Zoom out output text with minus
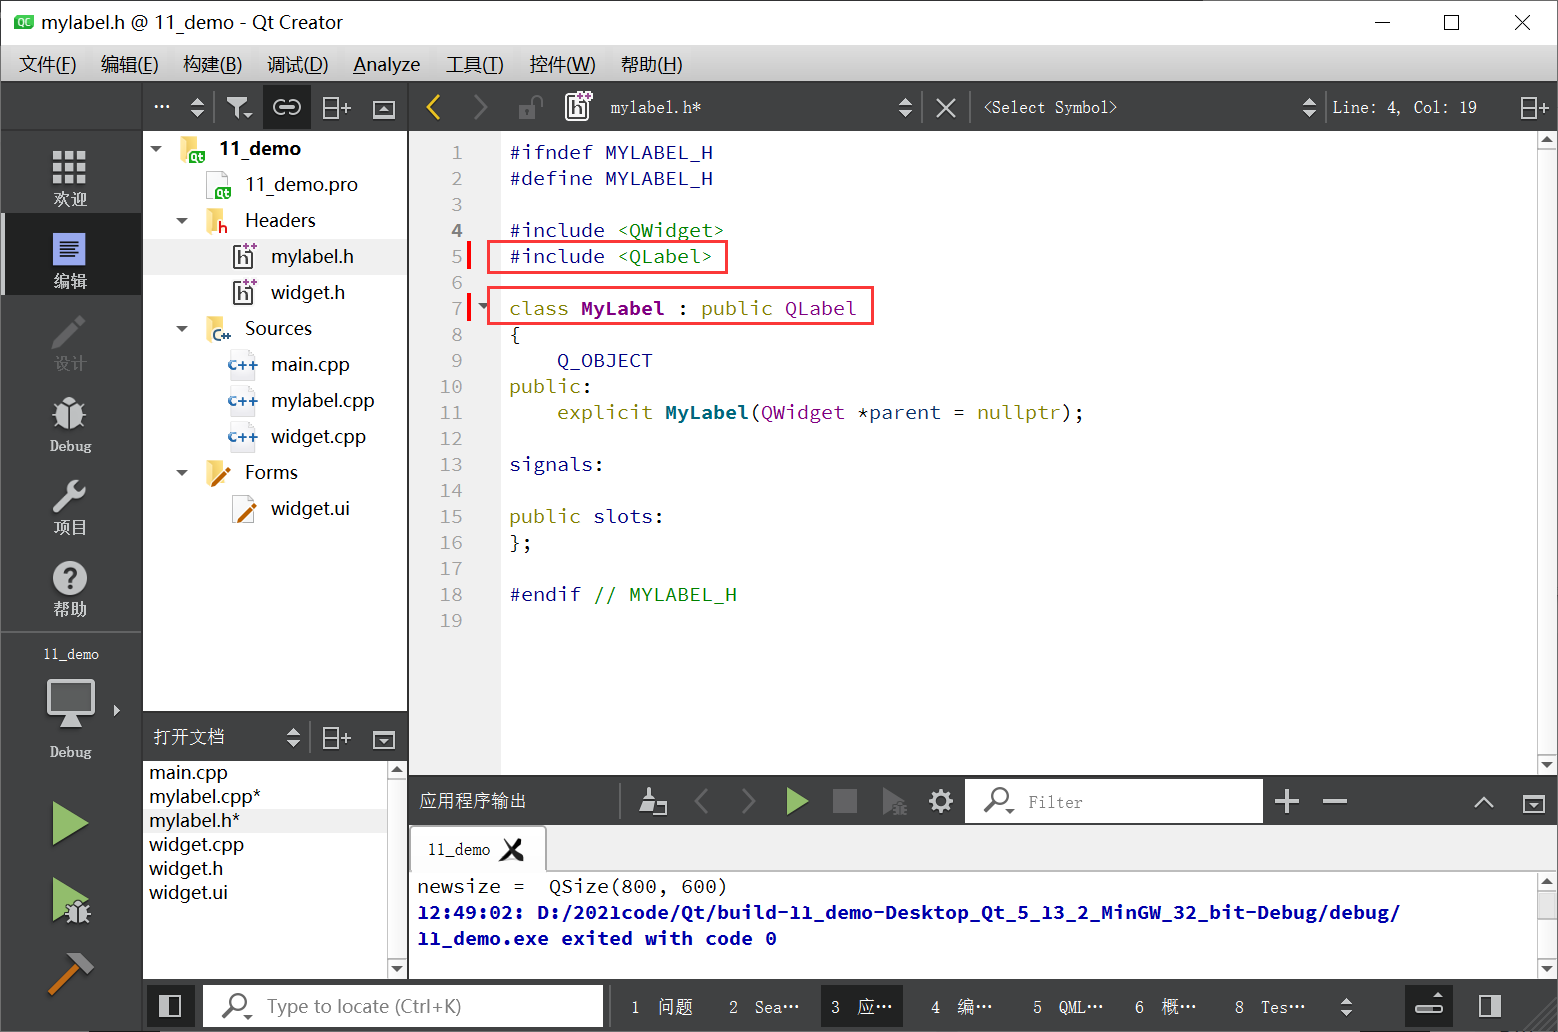 tap(1335, 801)
